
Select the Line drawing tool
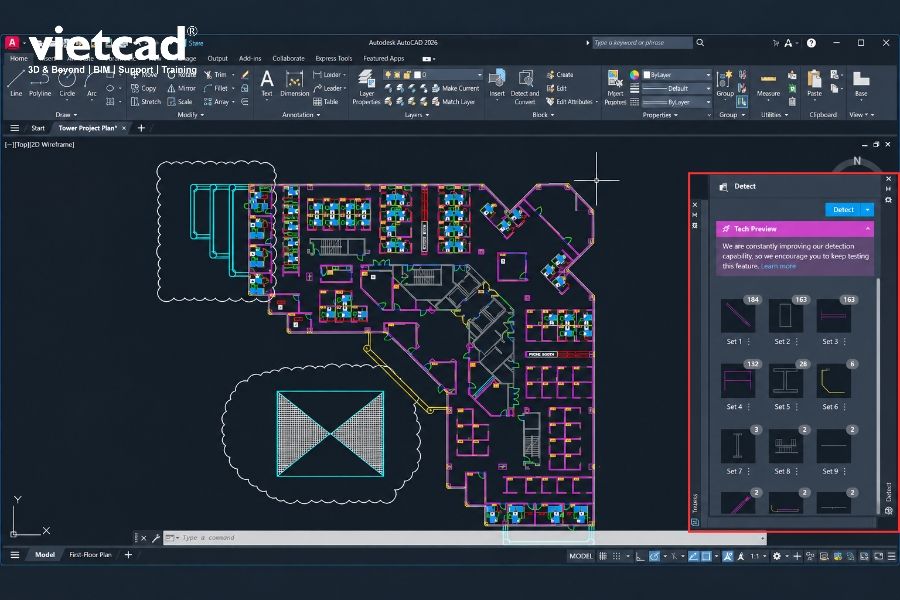(x=16, y=83)
